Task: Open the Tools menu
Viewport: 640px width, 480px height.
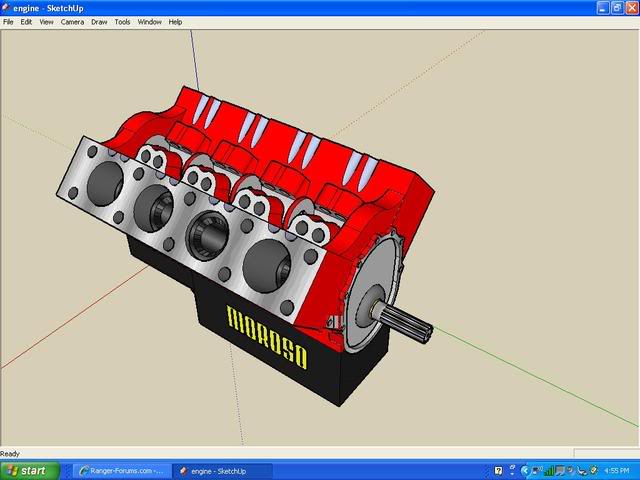Action: [122, 22]
